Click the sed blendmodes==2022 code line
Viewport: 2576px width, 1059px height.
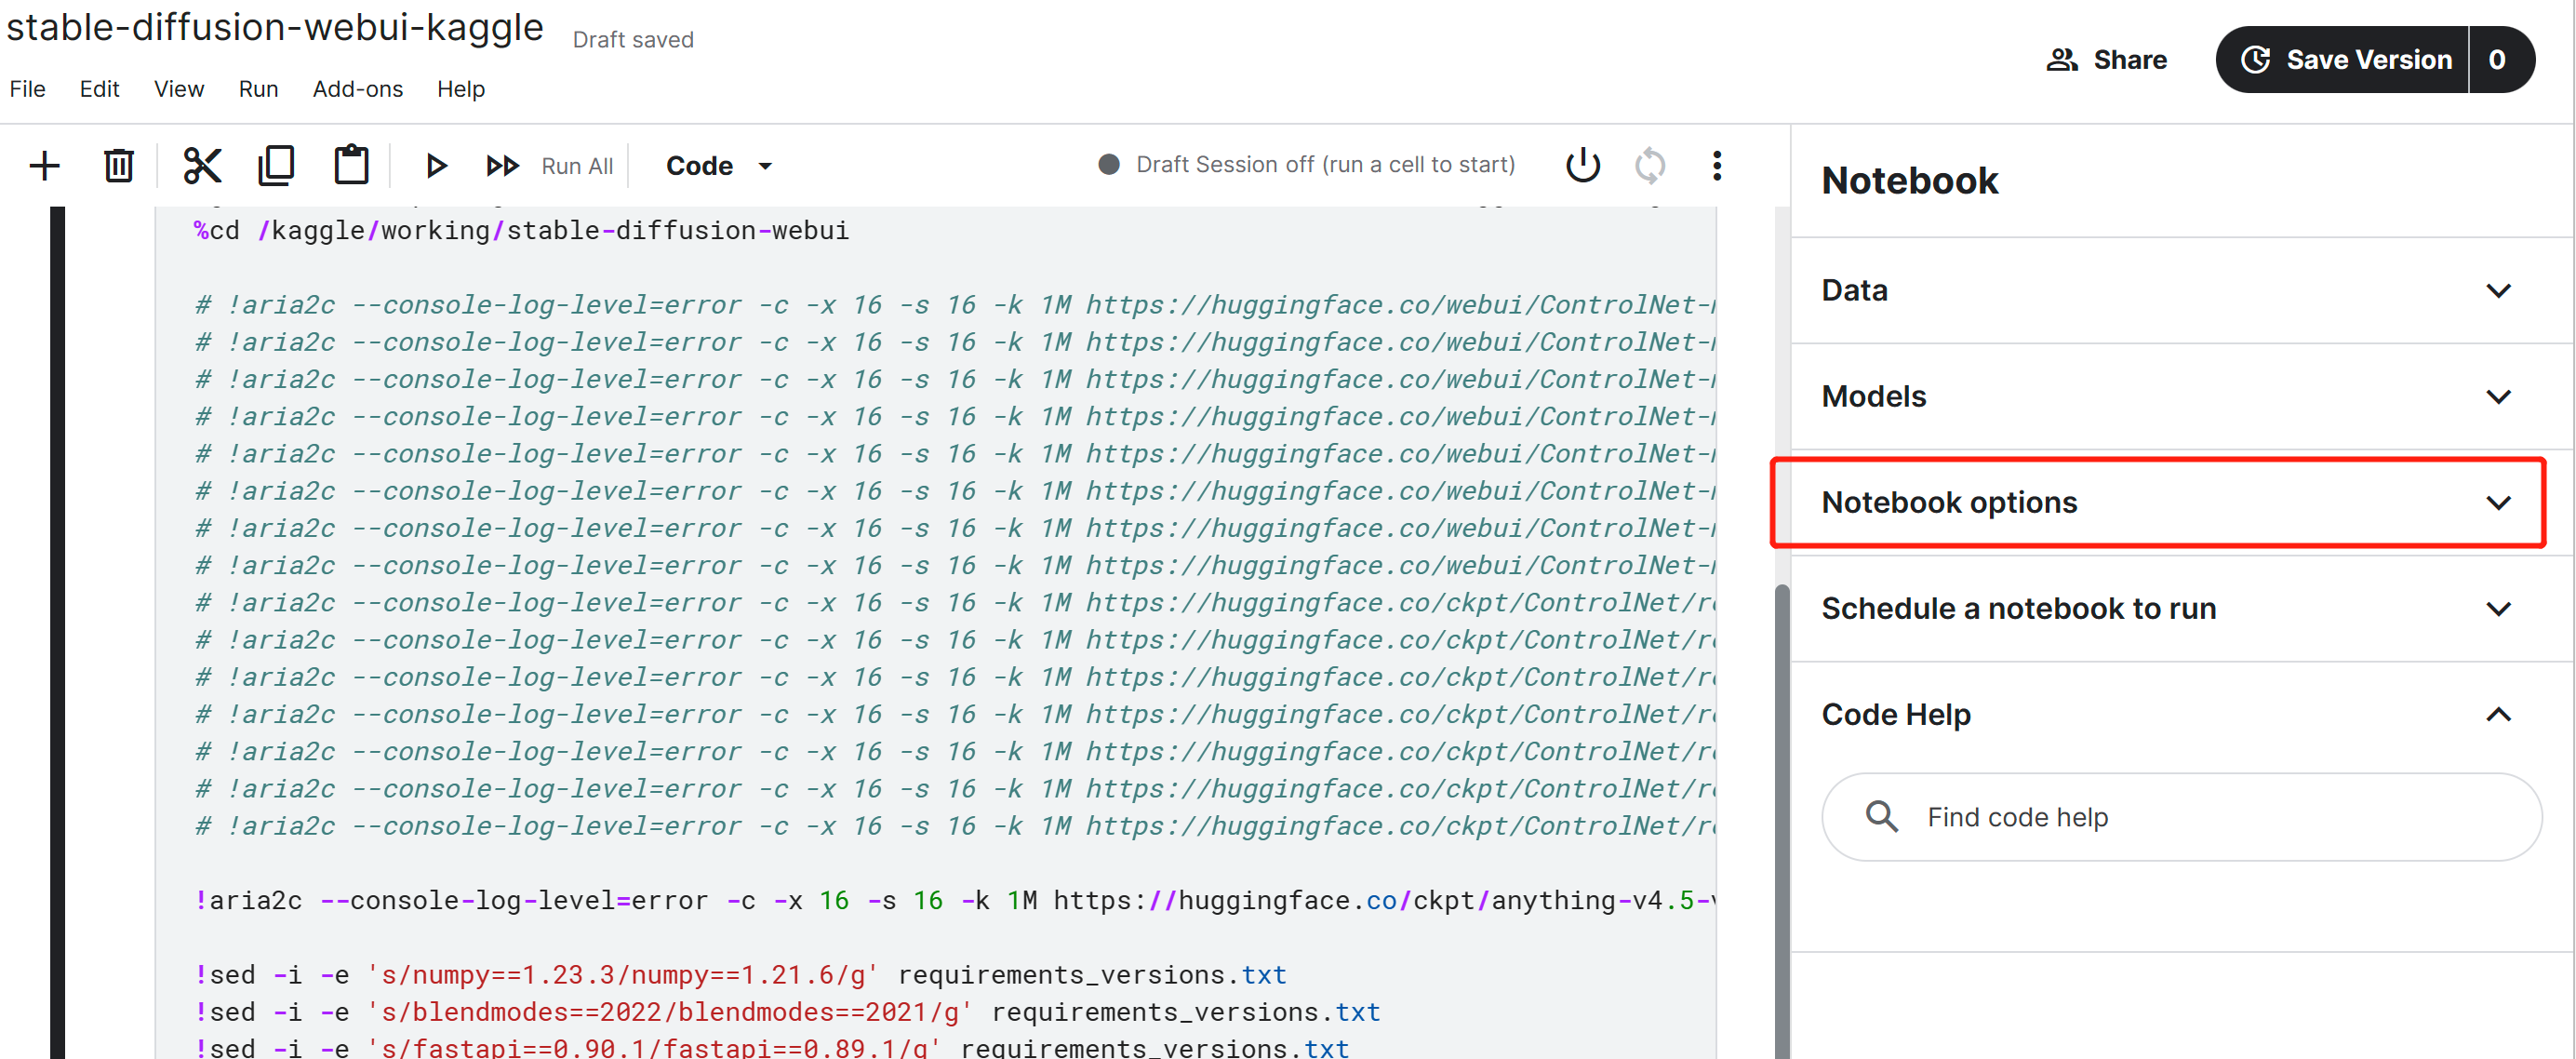click(x=787, y=1012)
